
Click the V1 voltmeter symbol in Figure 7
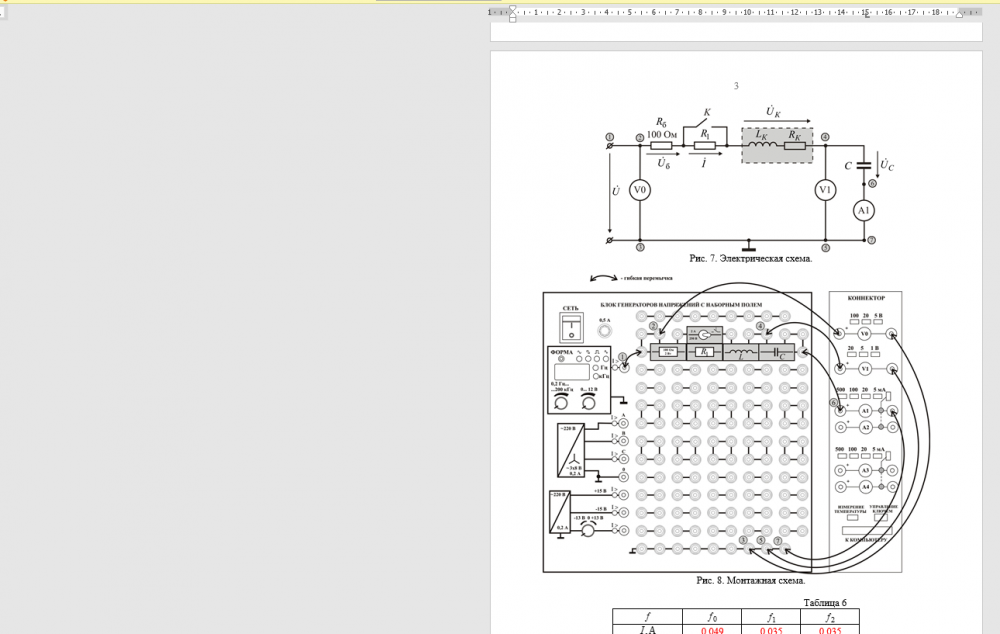tap(825, 190)
